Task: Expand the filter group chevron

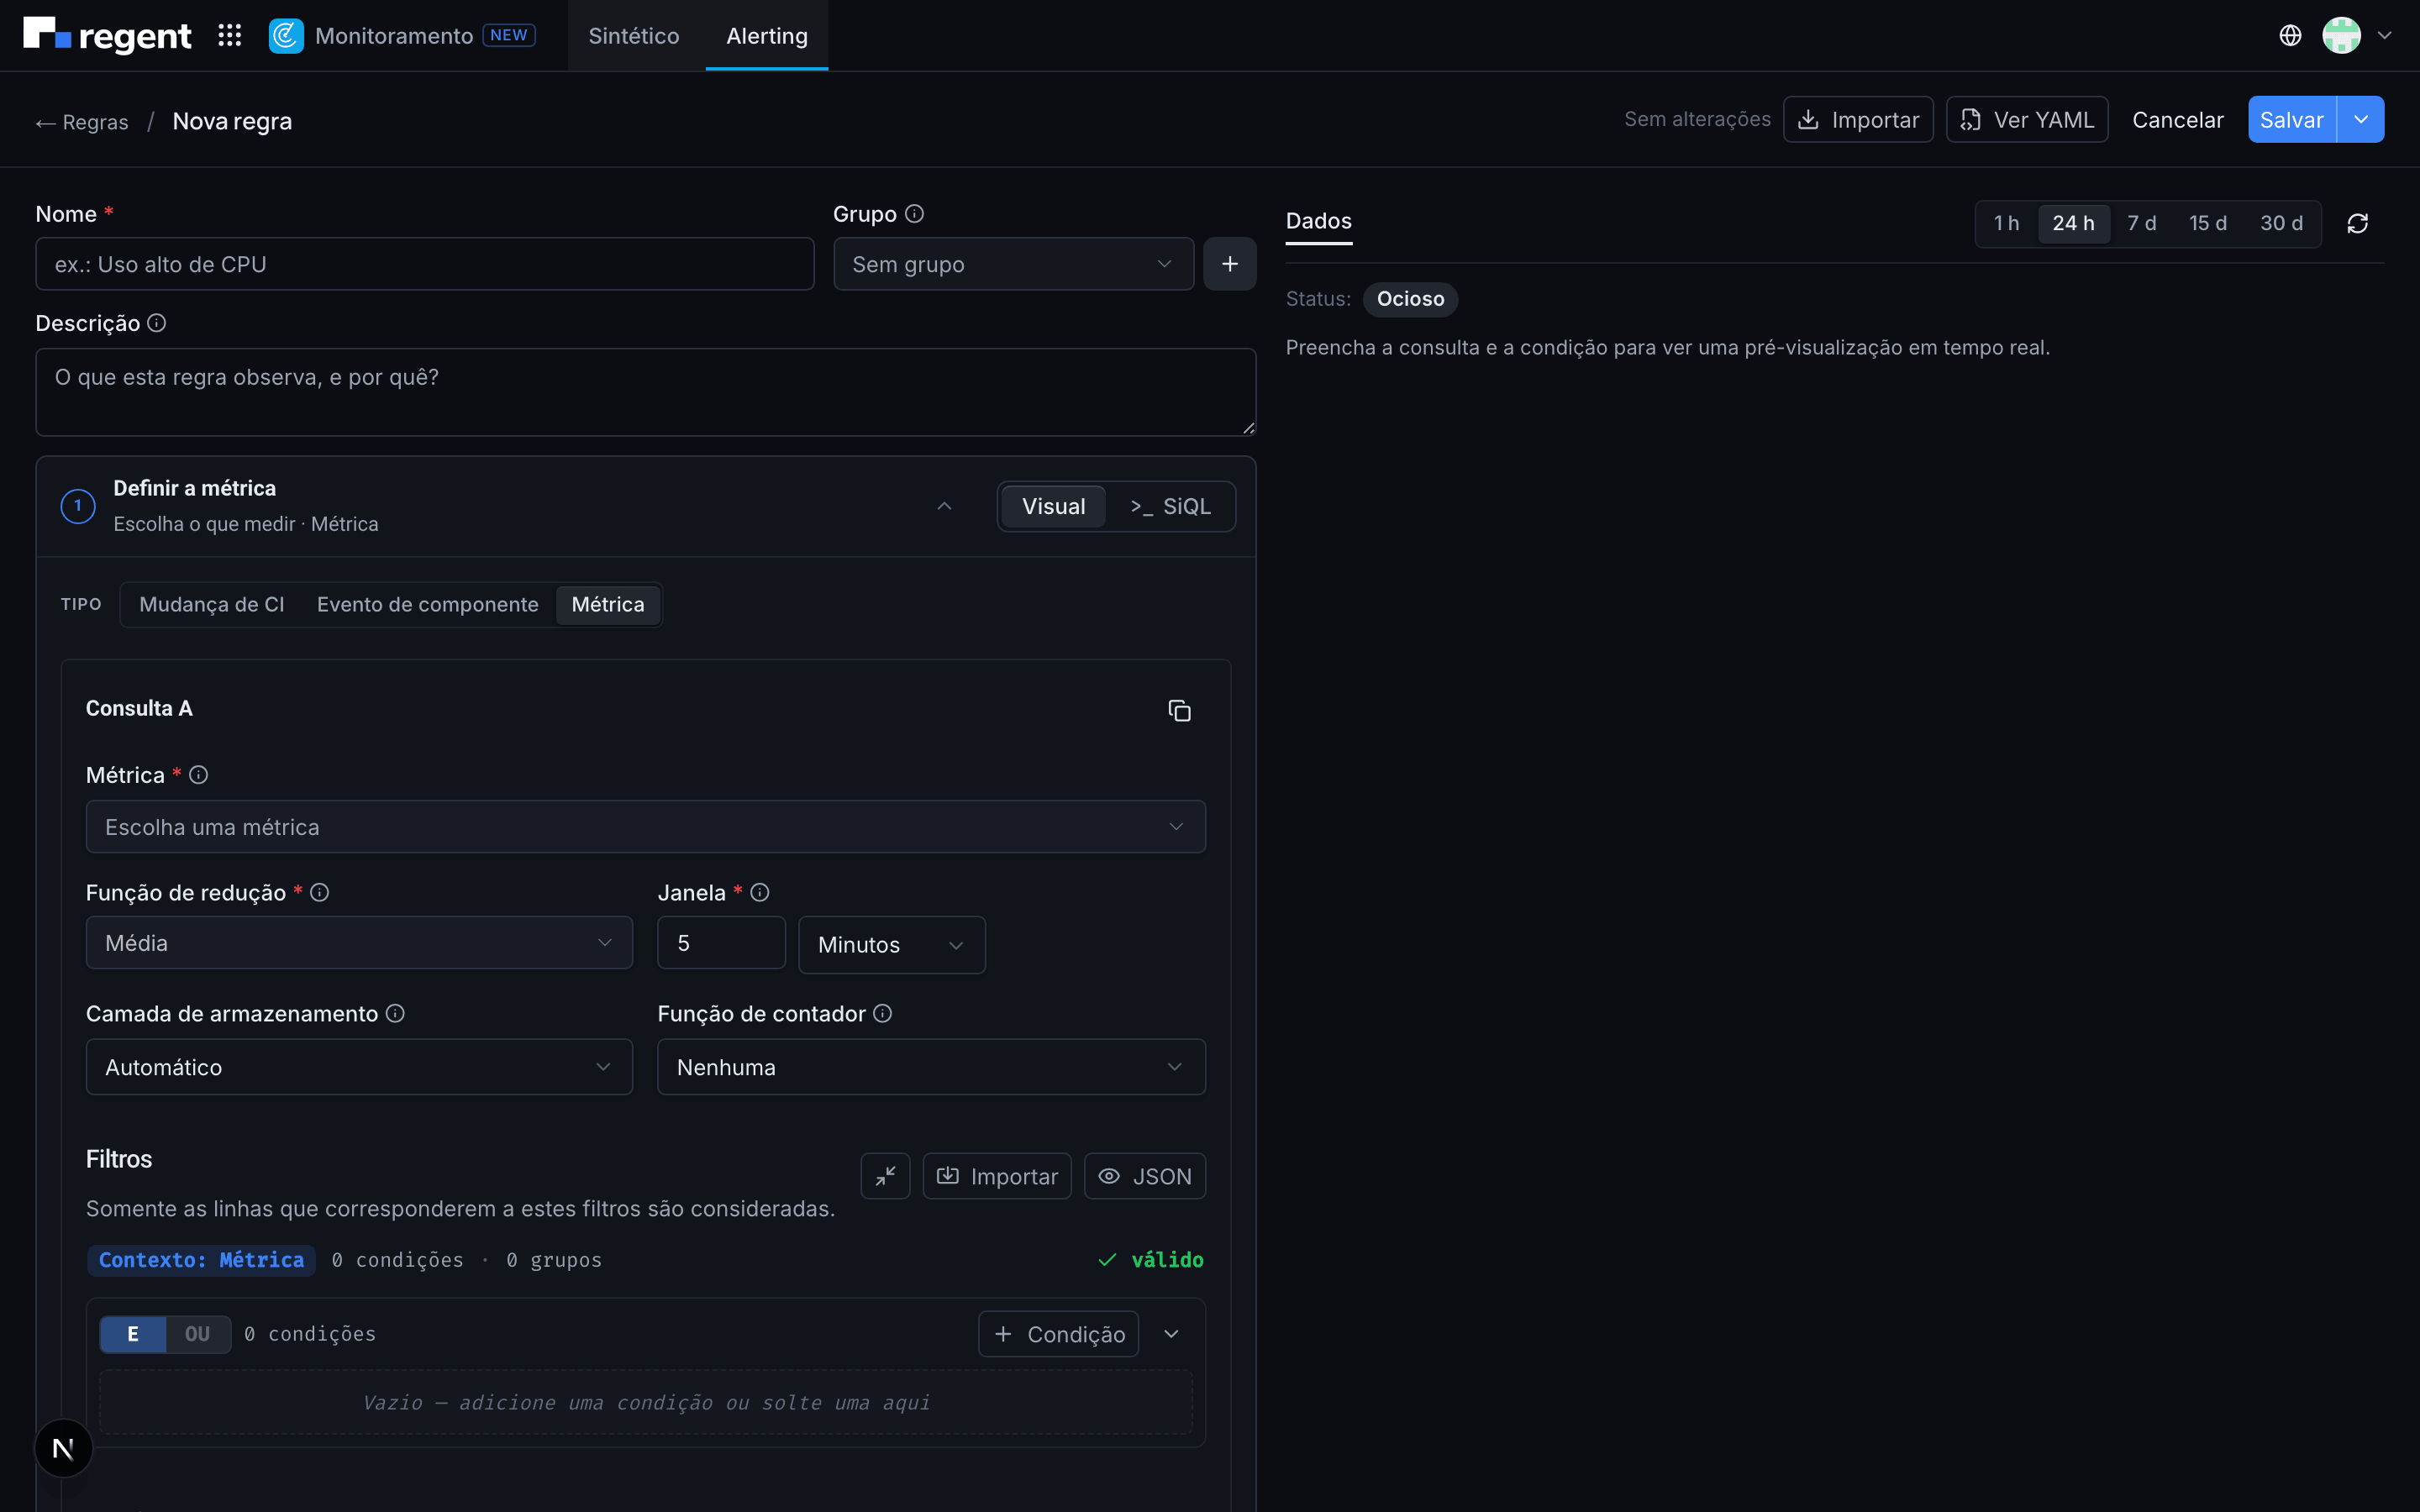Action: pos(1172,1334)
